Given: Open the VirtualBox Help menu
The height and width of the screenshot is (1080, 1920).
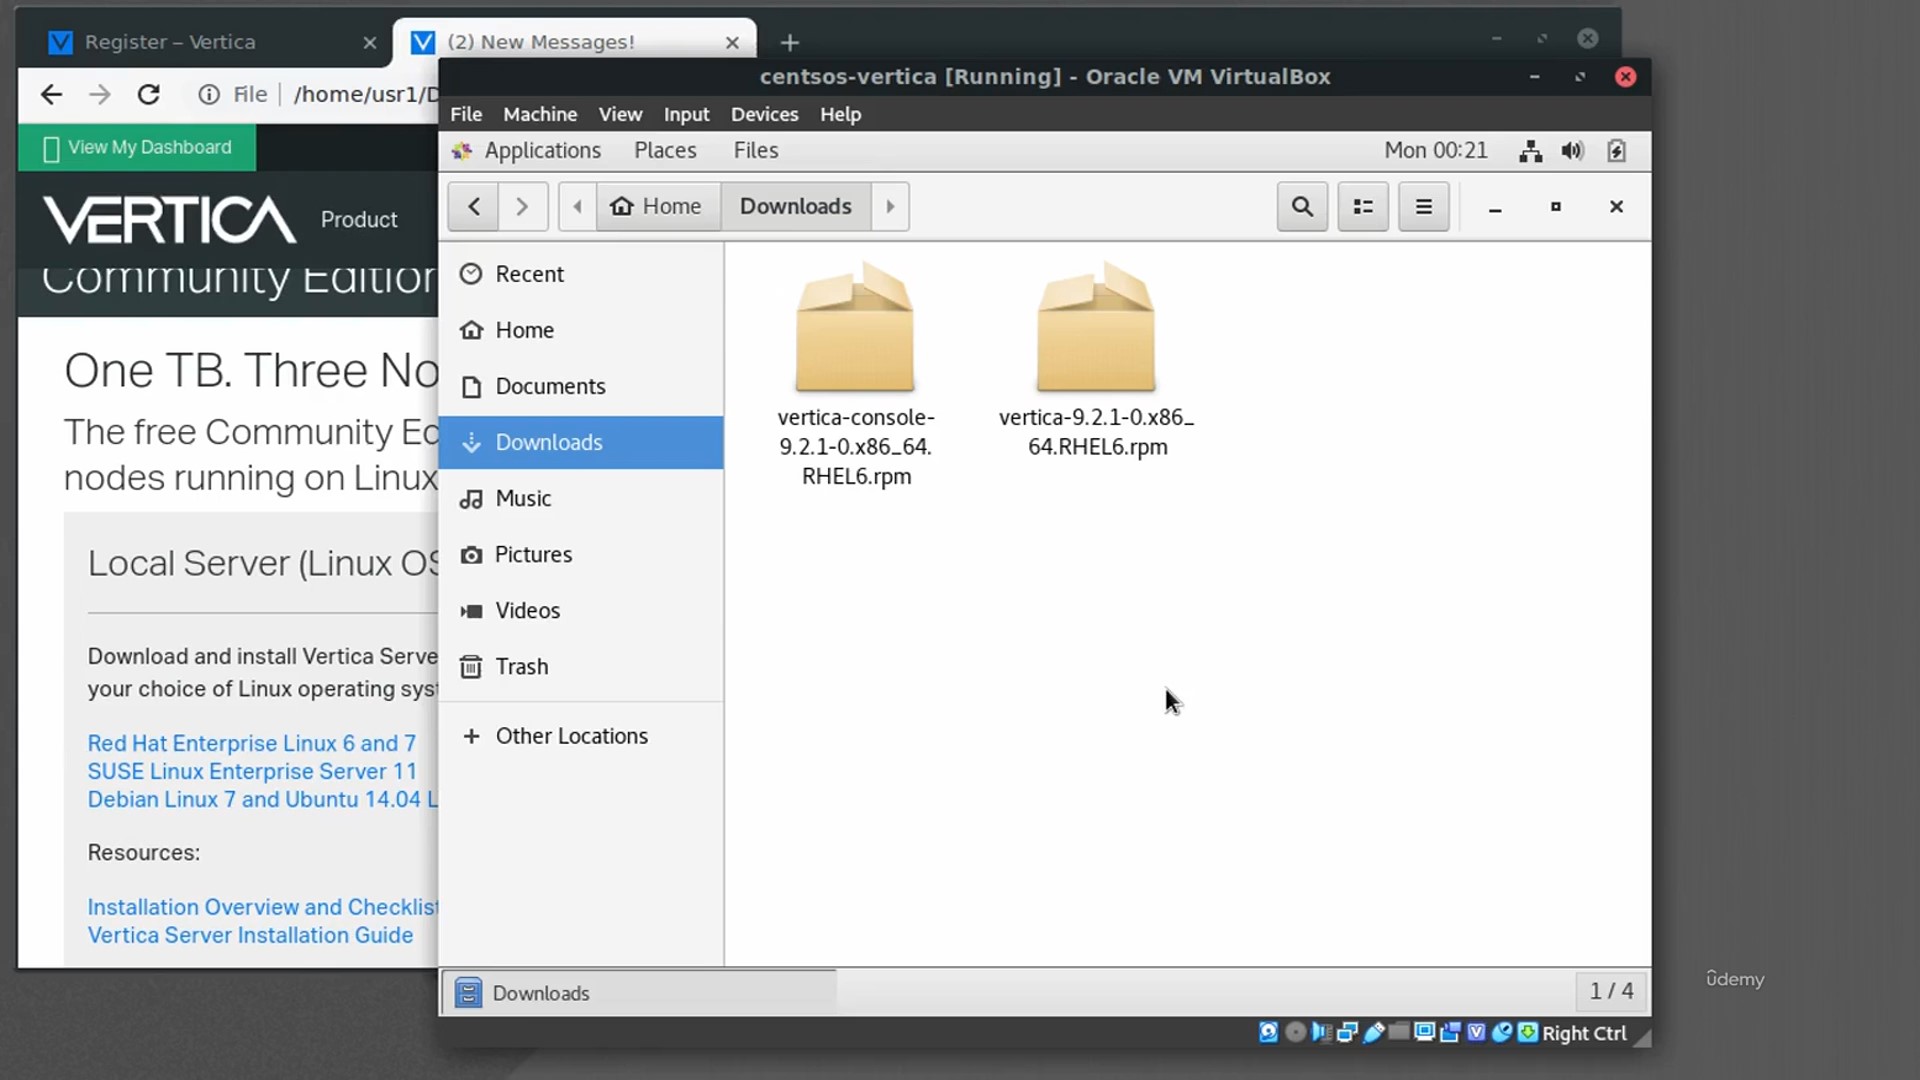Looking at the screenshot, I should click(x=840, y=114).
